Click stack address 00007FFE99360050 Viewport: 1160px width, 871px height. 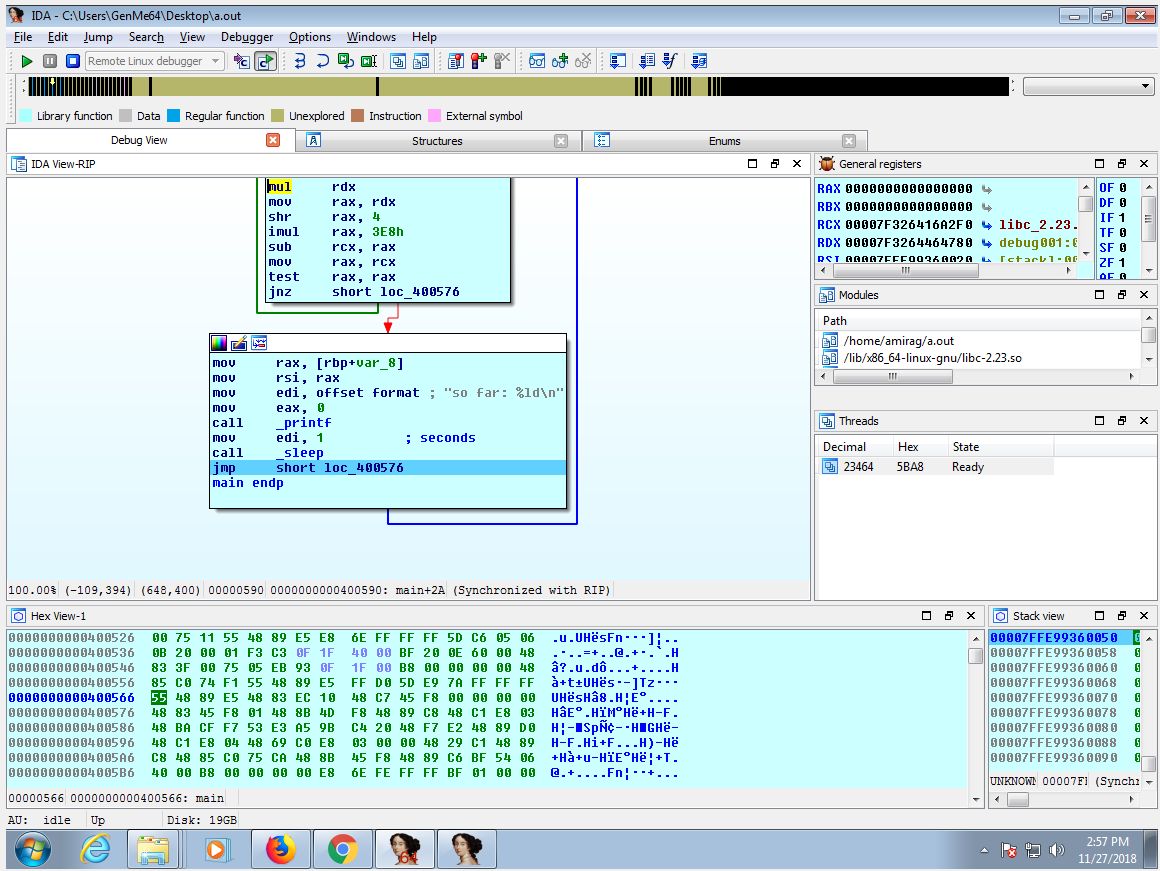click(x=1054, y=638)
